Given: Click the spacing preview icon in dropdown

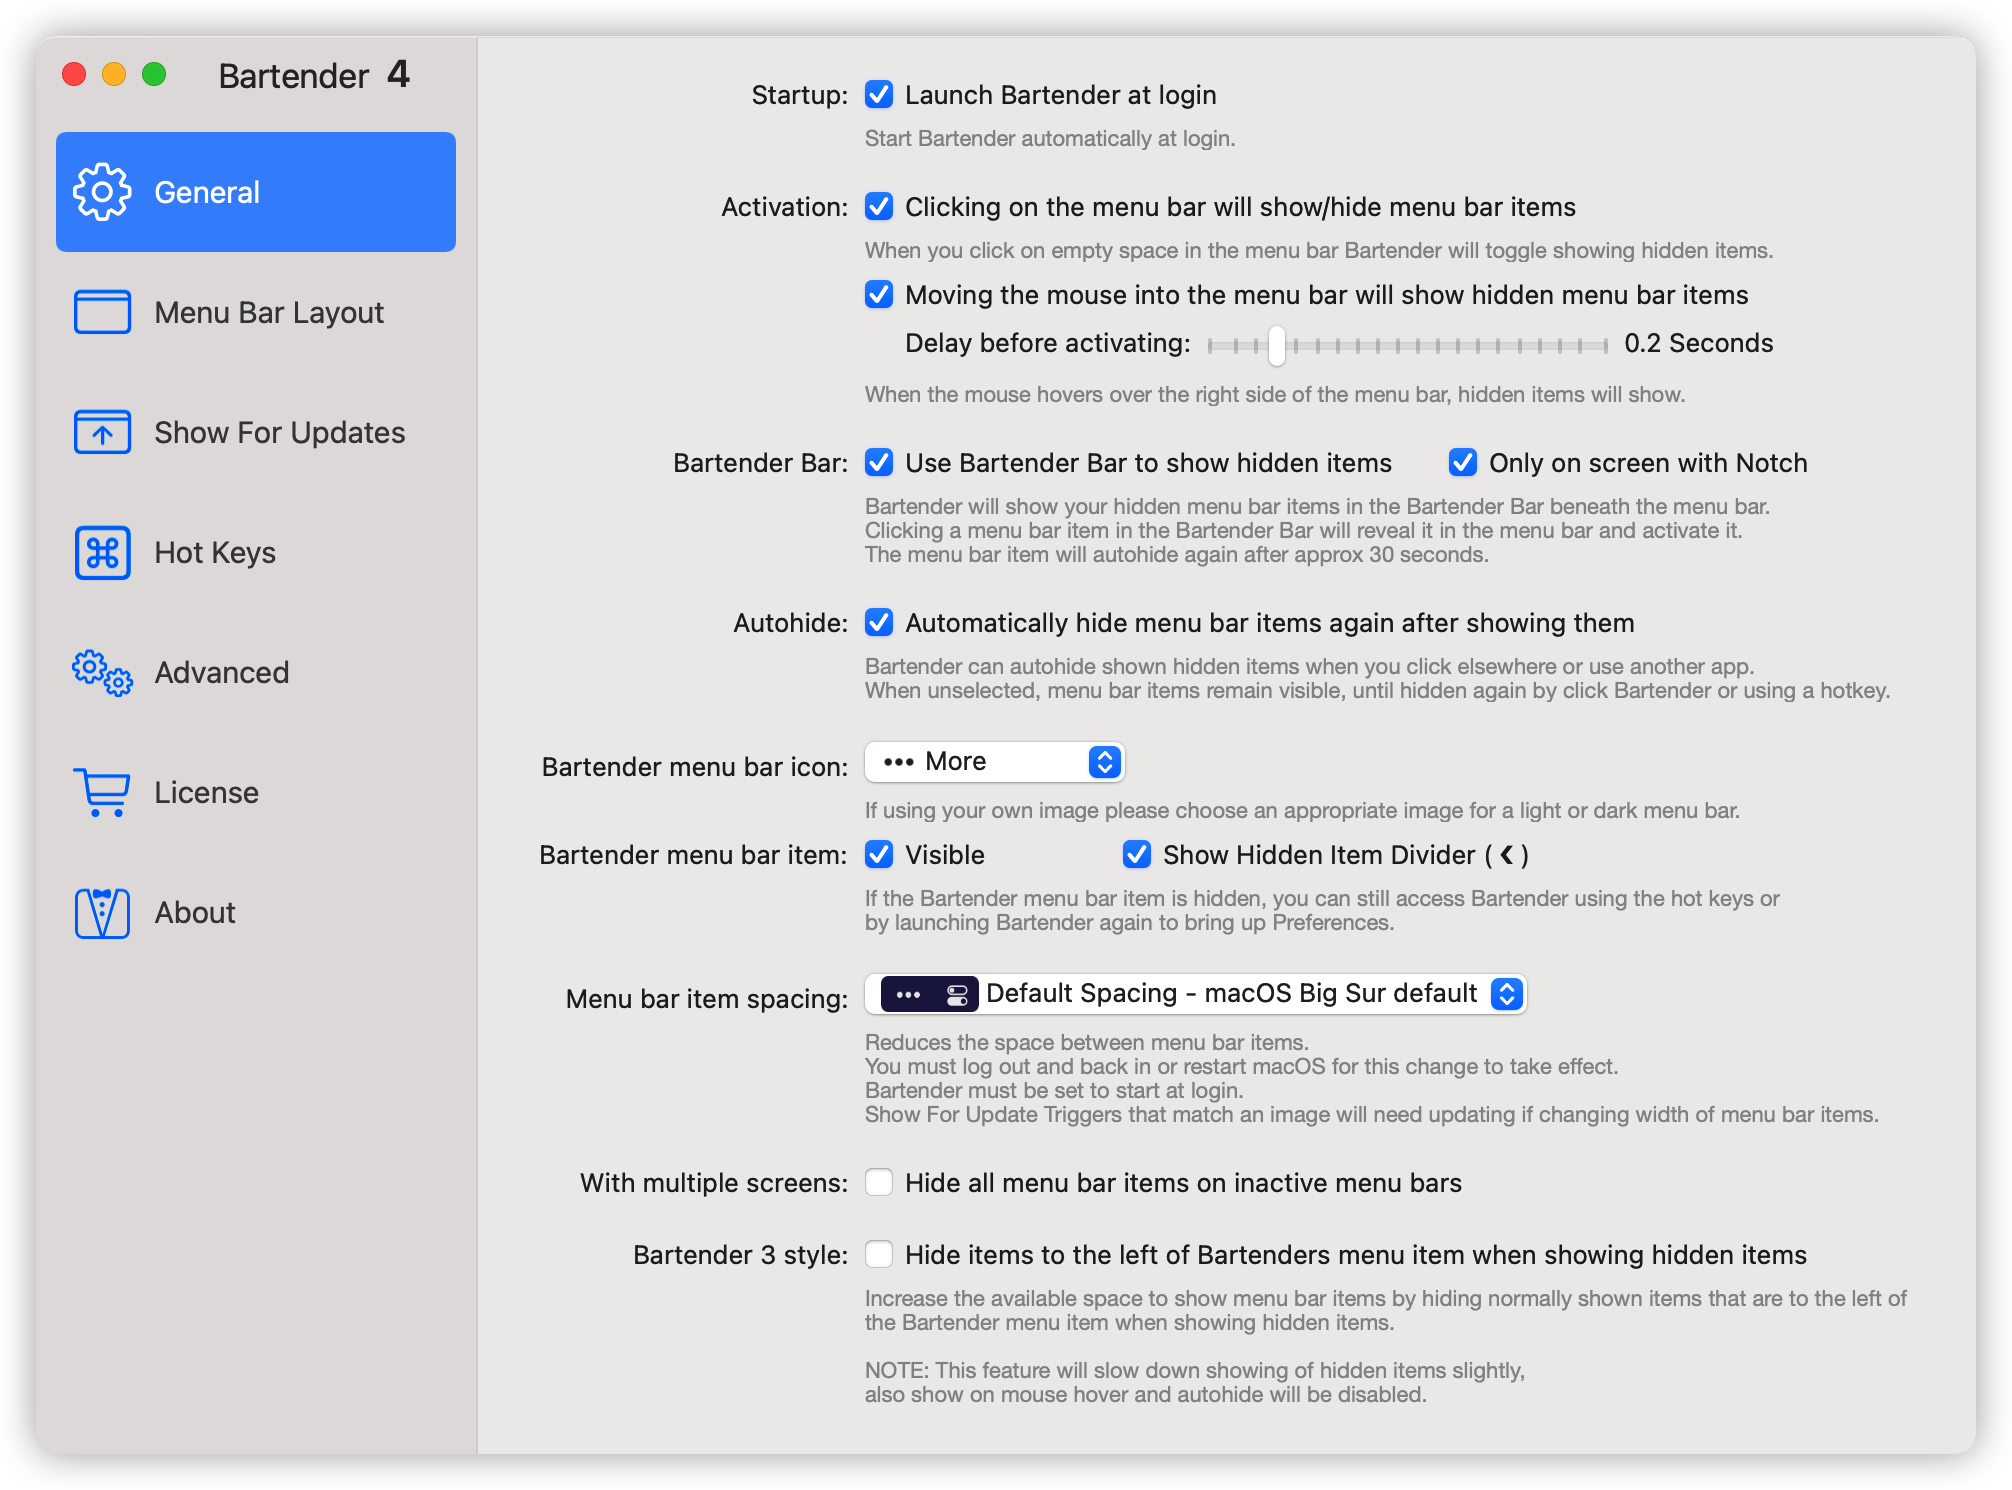Looking at the screenshot, I should pyautogui.click(x=929, y=994).
